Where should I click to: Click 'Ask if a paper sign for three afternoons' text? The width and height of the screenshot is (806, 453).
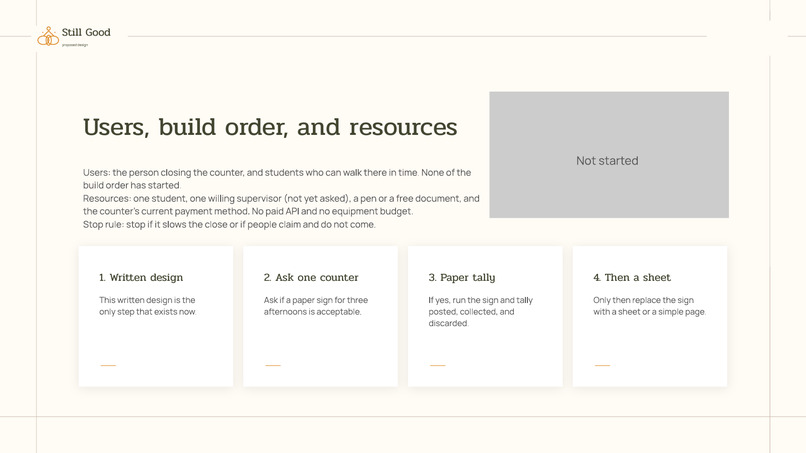(x=316, y=305)
